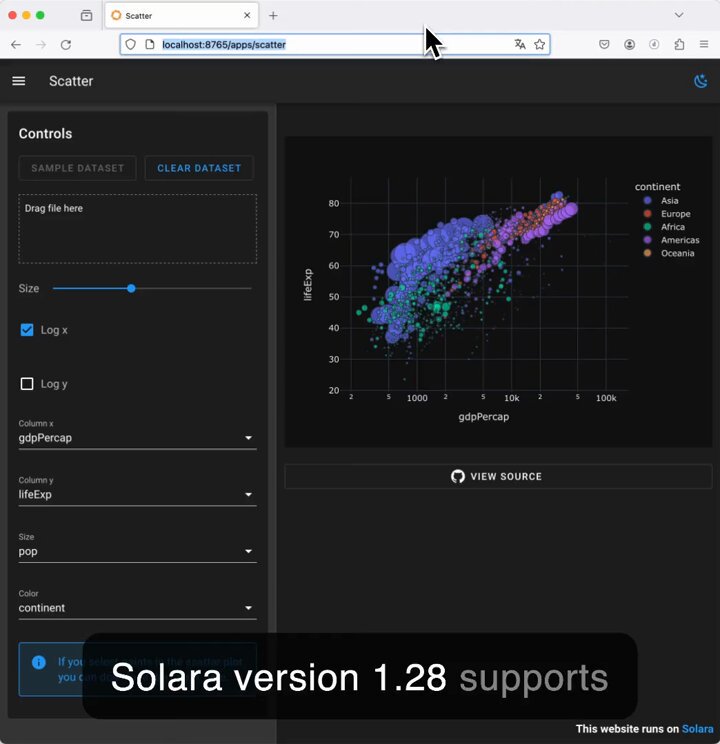
Task: Open the Color column dropdown
Action: [138, 608]
